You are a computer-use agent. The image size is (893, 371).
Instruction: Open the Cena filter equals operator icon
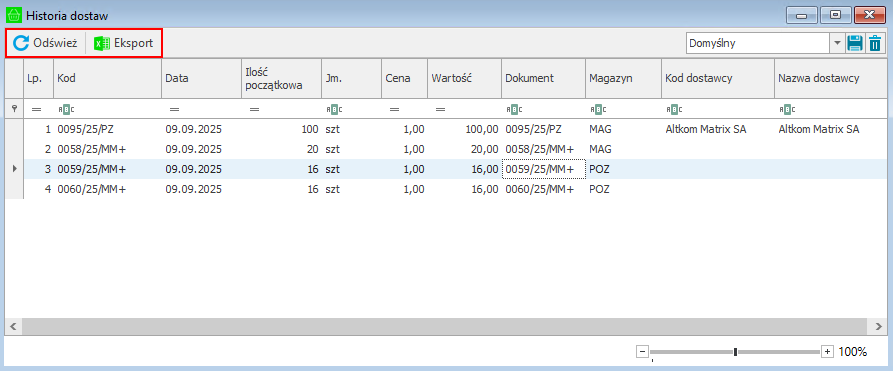coord(394,109)
